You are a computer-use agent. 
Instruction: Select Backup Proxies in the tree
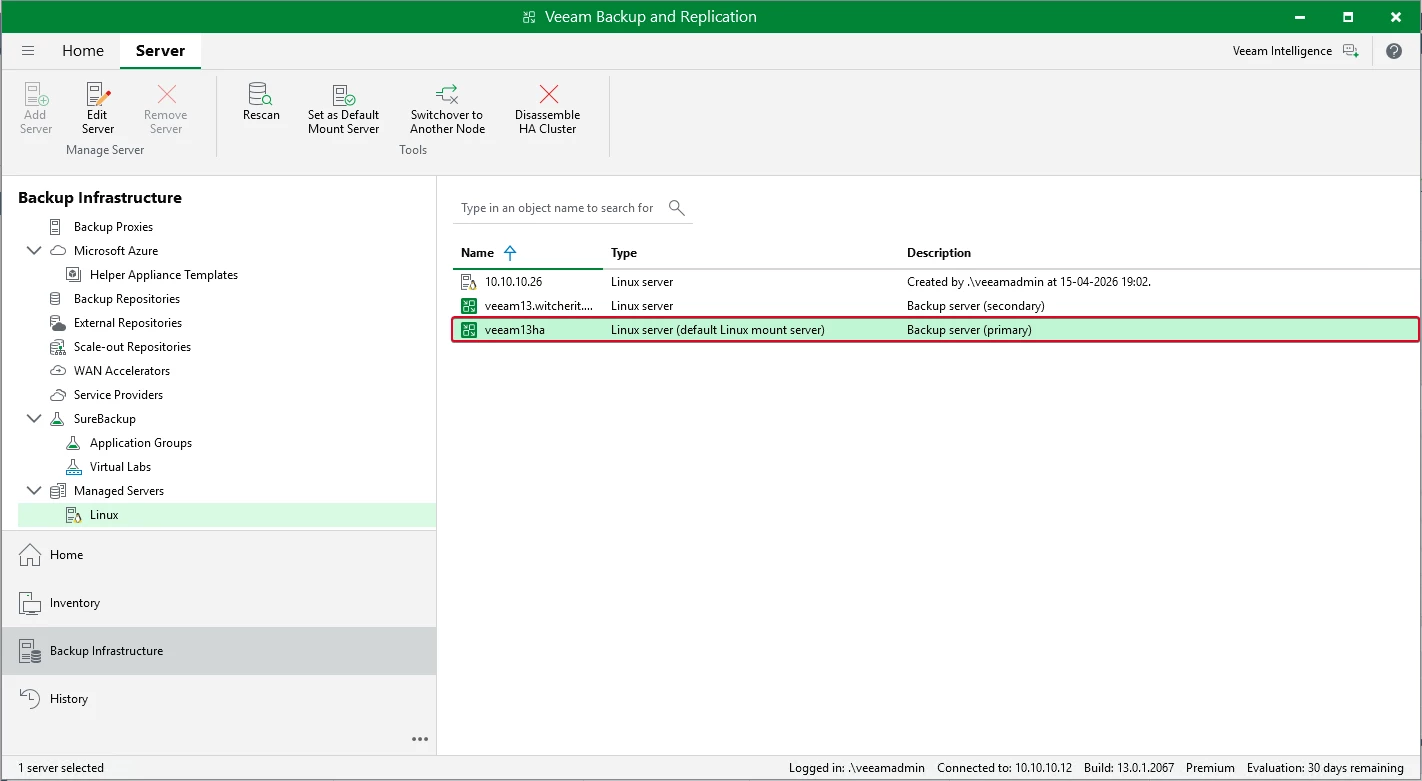pos(113,227)
